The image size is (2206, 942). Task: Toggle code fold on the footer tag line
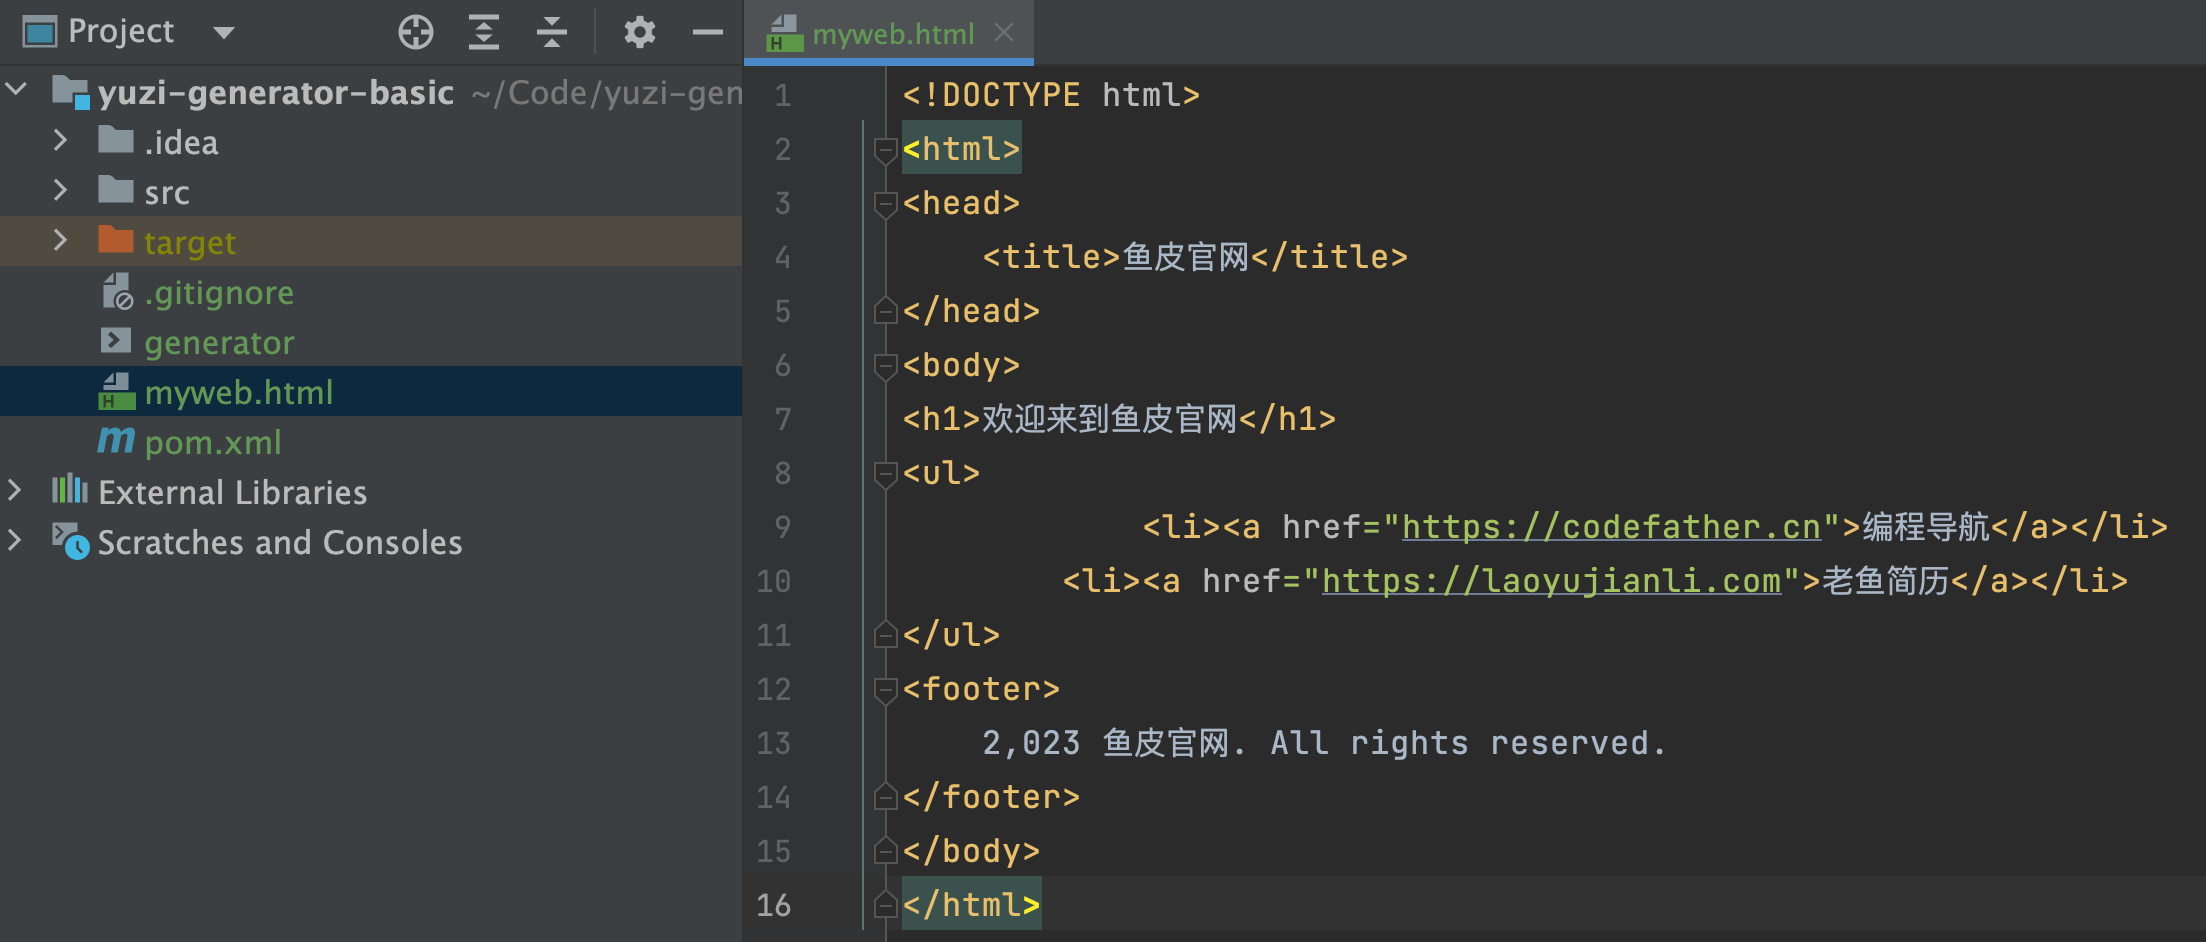point(884,690)
